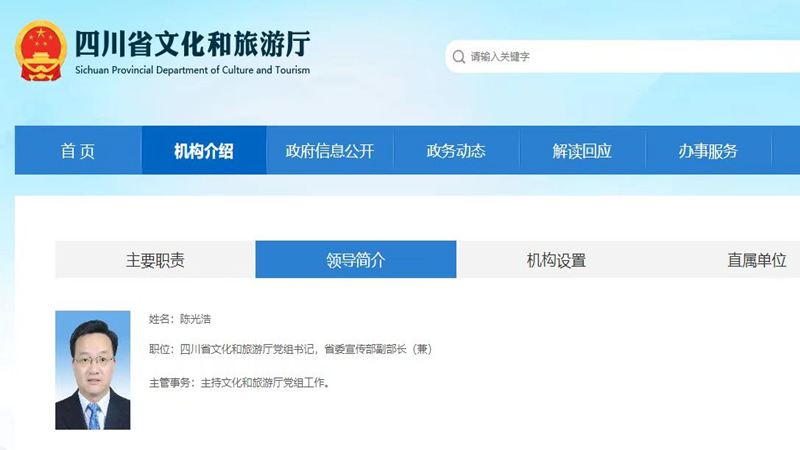Click the 职位 line about 党组书记
This screenshot has height=450, width=800.
[290, 349]
